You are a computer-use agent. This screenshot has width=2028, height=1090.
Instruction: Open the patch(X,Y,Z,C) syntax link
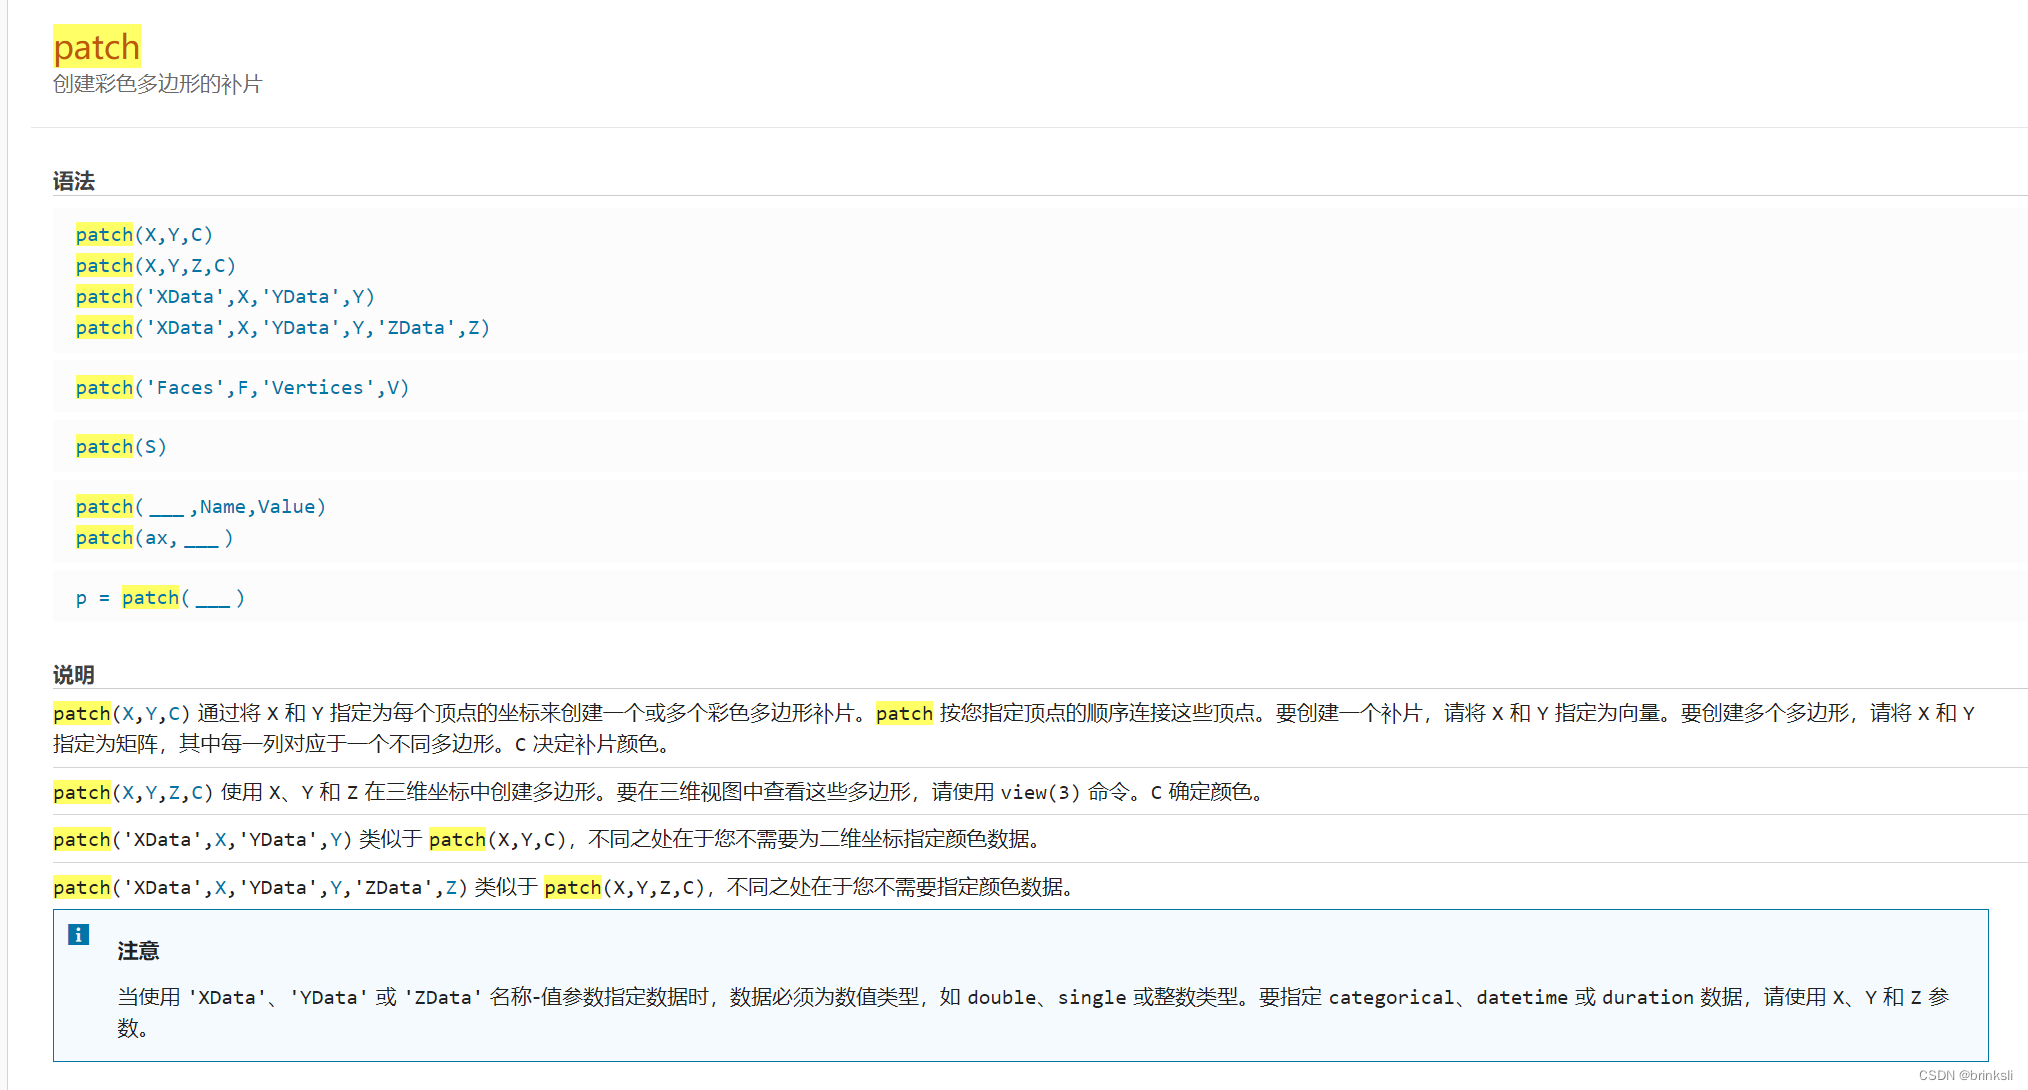click(155, 266)
